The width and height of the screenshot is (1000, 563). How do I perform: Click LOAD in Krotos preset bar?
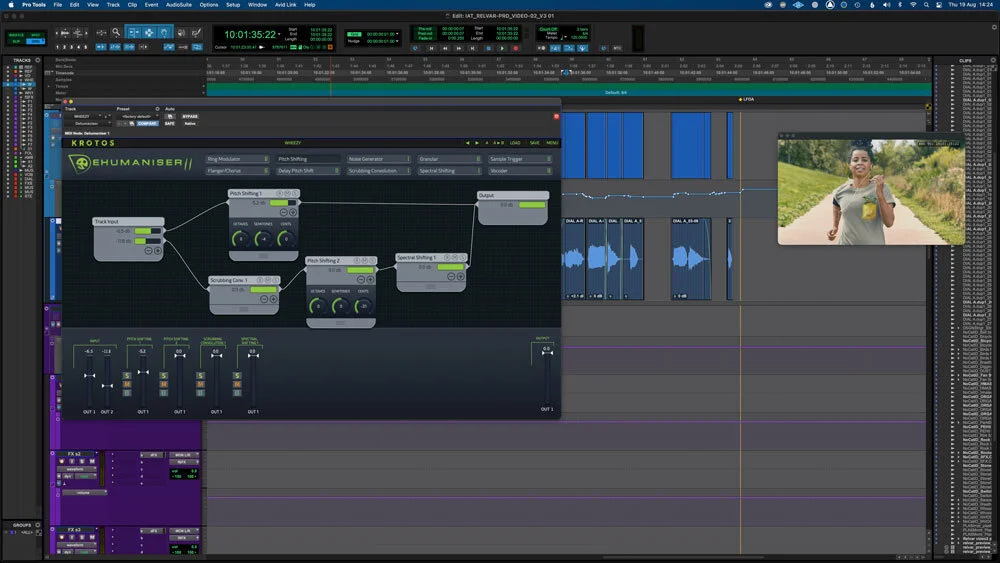[x=515, y=143]
